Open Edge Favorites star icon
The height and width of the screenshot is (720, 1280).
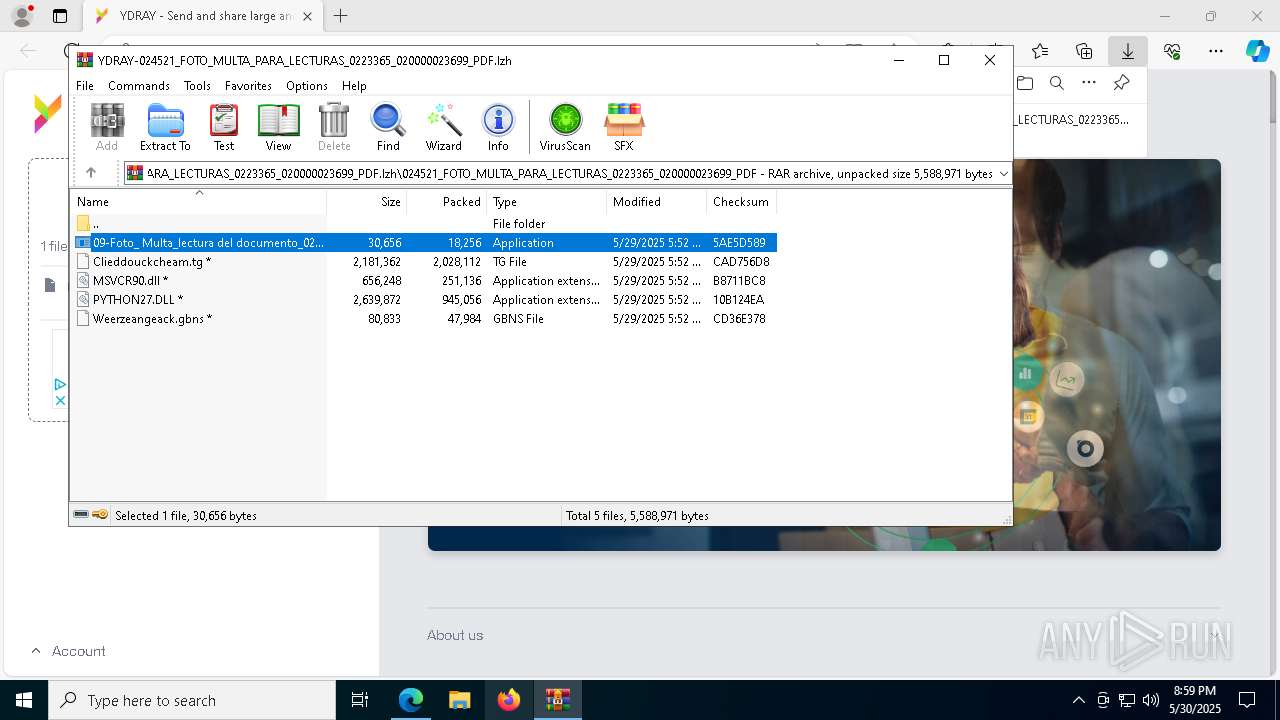click(1040, 51)
